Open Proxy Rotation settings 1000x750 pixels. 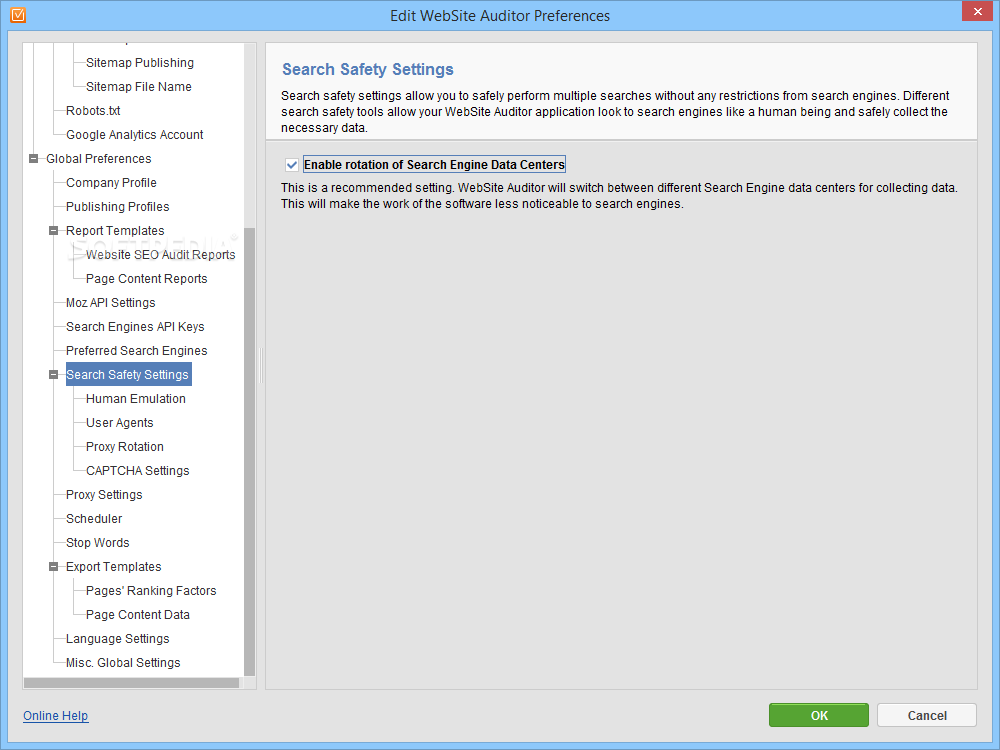click(125, 447)
